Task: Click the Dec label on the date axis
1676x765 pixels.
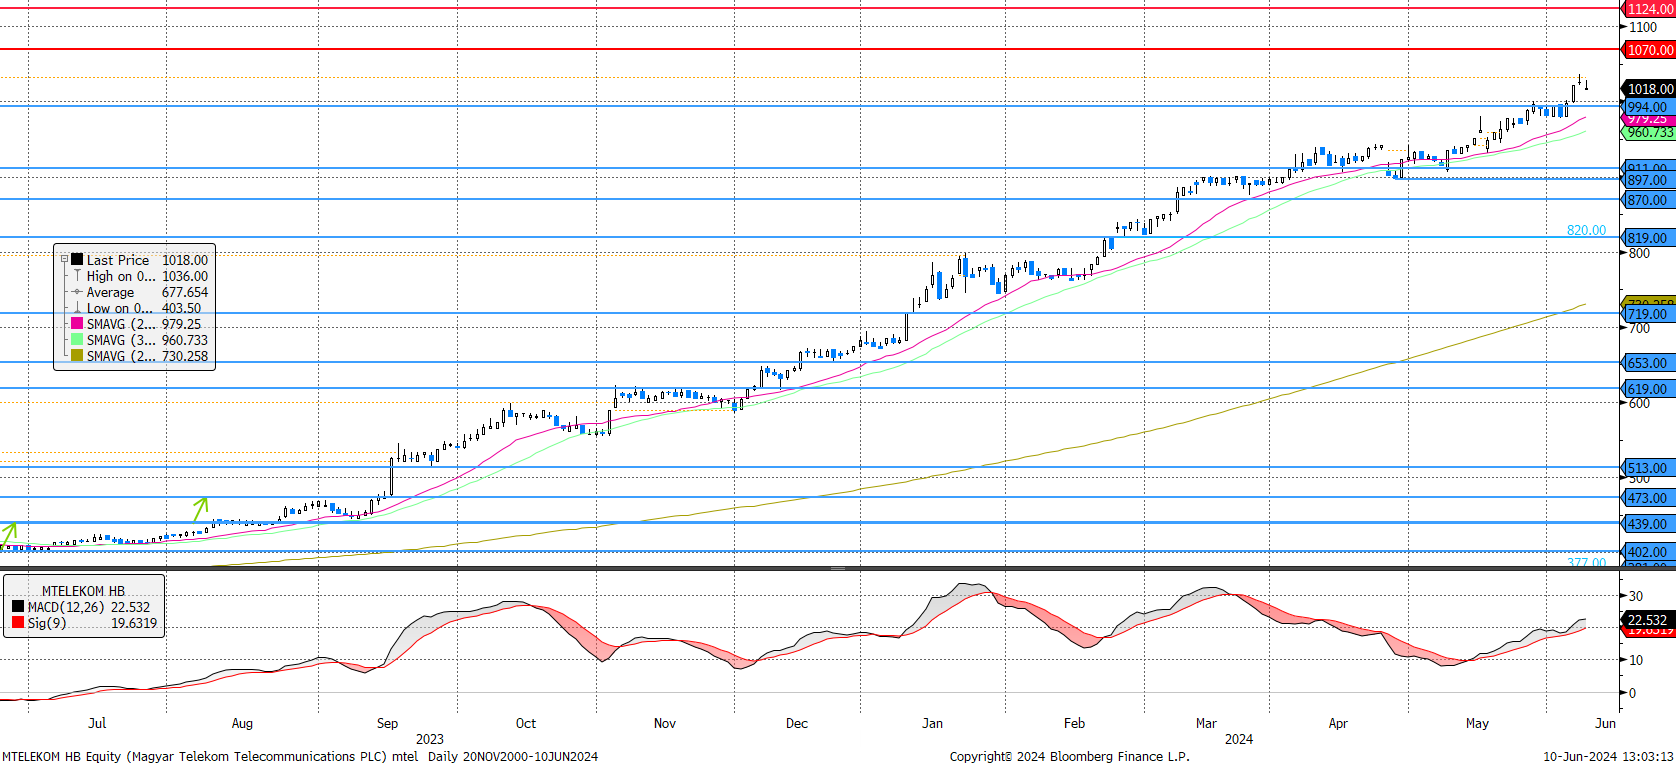Action: click(797, 723)
